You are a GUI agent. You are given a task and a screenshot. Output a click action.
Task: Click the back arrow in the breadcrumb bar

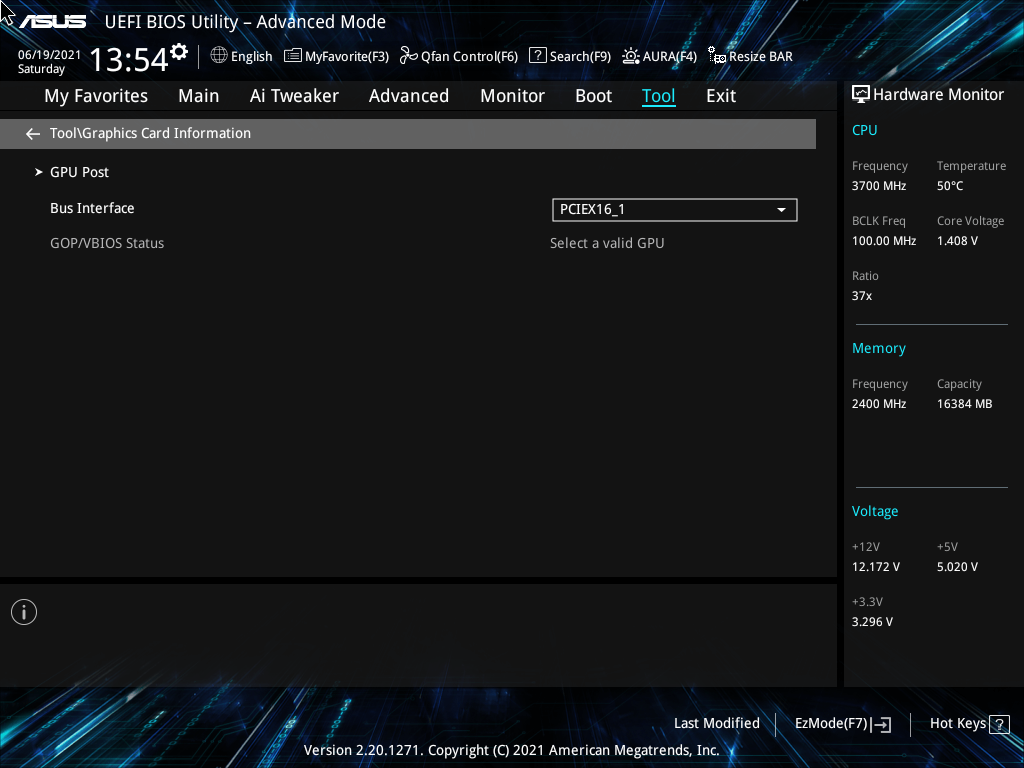(x=32, y=133)
